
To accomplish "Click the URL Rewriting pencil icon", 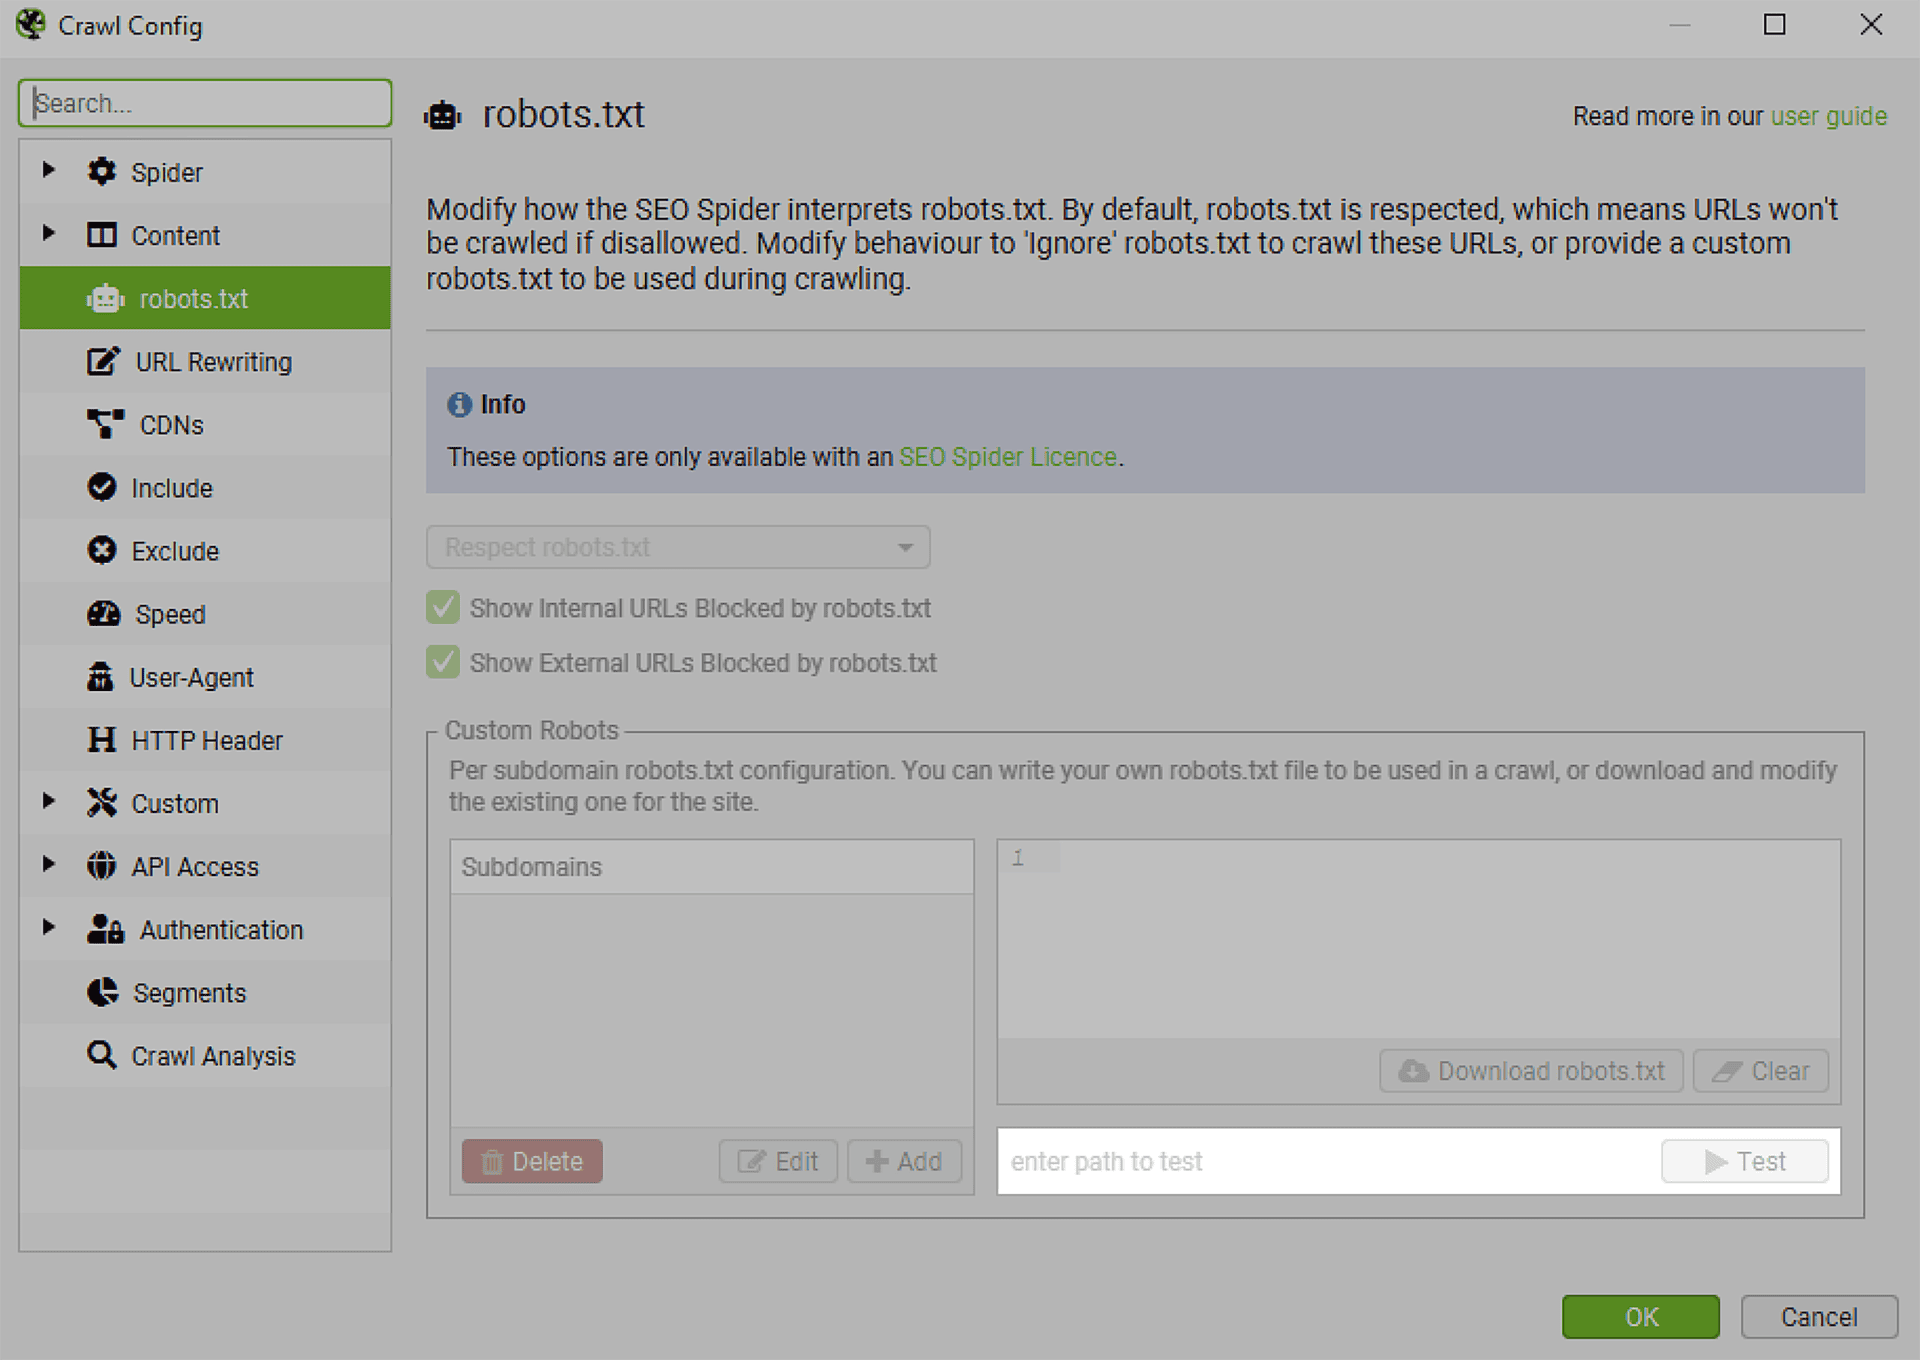I will point(102,362).
